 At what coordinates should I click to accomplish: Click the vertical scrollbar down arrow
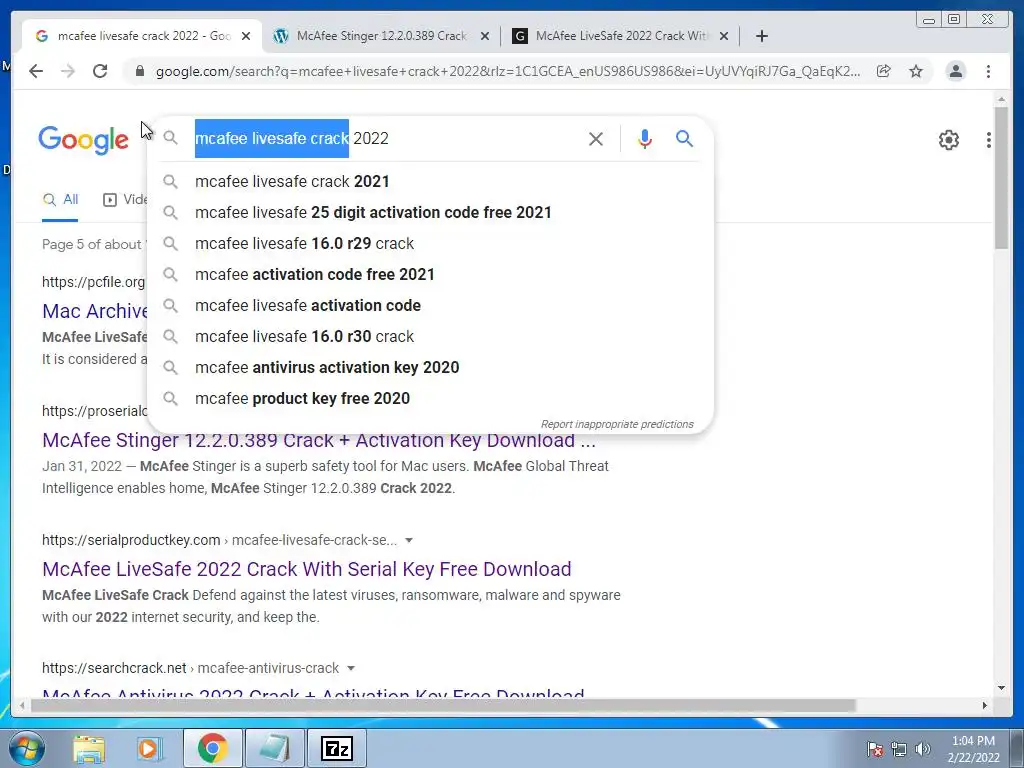pos(1001,688)
